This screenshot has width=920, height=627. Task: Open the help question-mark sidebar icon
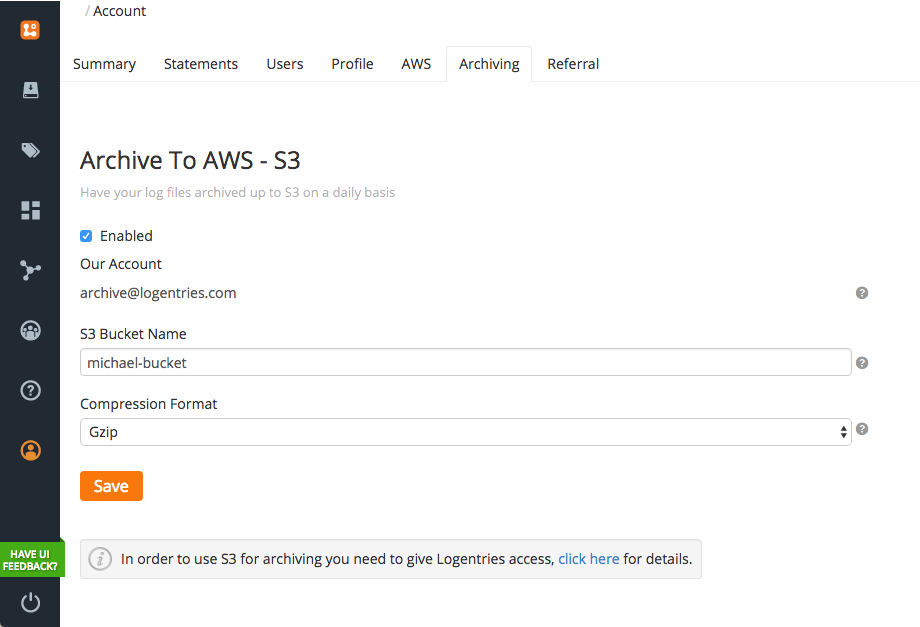point(31,391)
